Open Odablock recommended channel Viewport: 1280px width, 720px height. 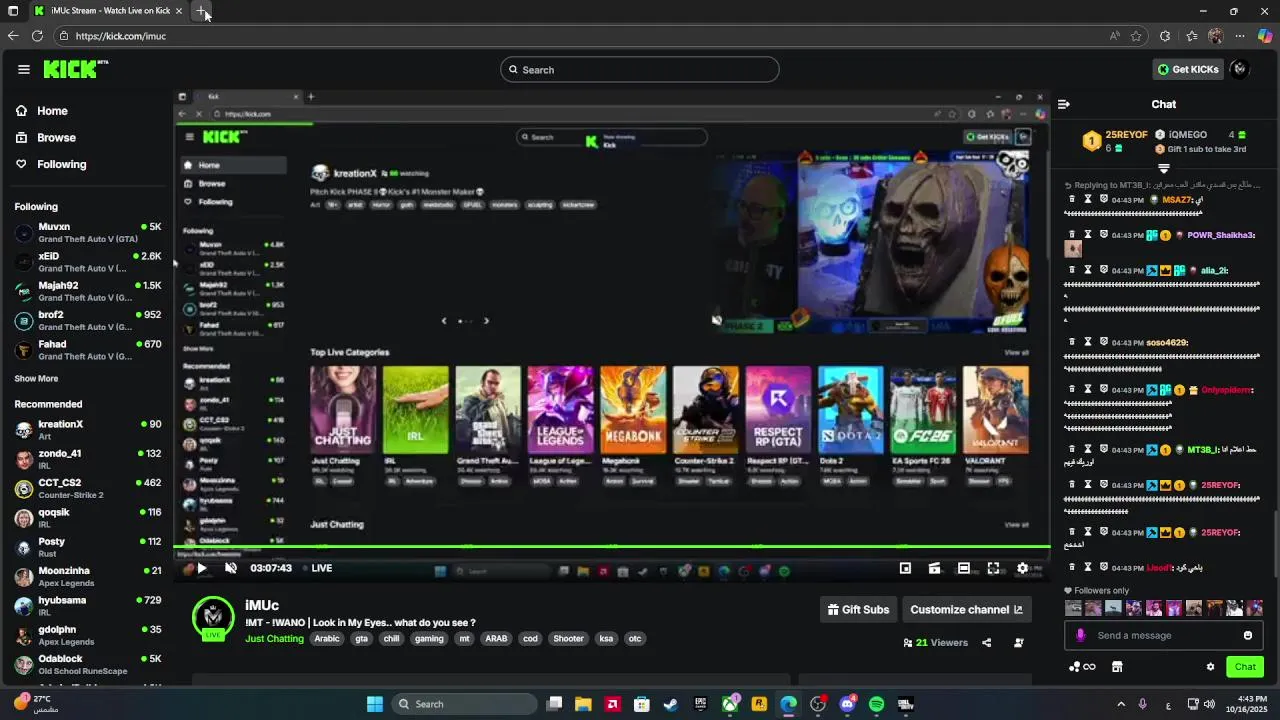coord(88,664)
